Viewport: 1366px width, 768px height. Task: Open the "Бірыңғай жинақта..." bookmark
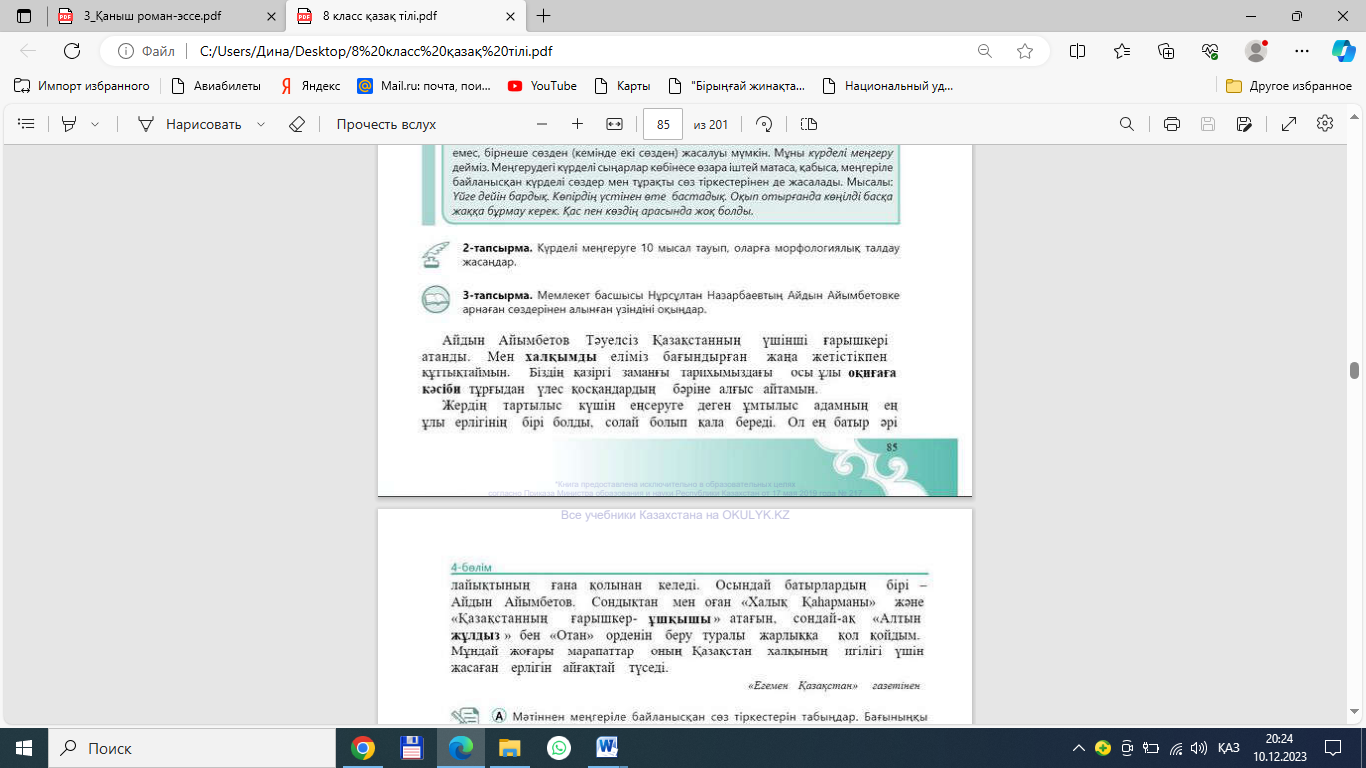(737, 86)
